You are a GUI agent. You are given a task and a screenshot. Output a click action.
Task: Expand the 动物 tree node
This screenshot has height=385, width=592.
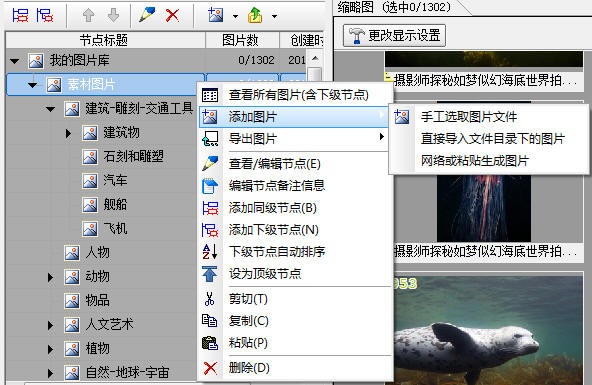(x=50, y=277)
